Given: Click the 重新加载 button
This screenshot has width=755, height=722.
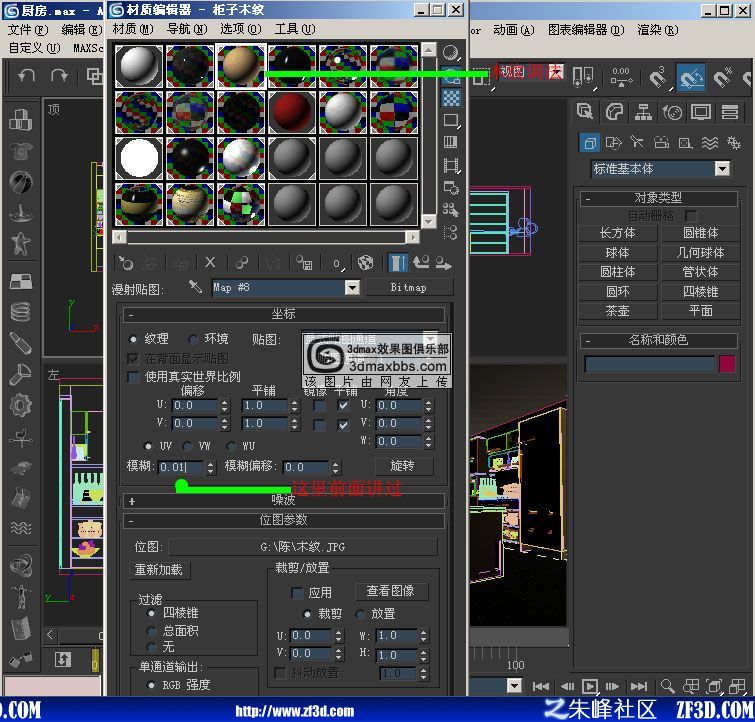Looking at the screenshot, I should tap(158, 570).
